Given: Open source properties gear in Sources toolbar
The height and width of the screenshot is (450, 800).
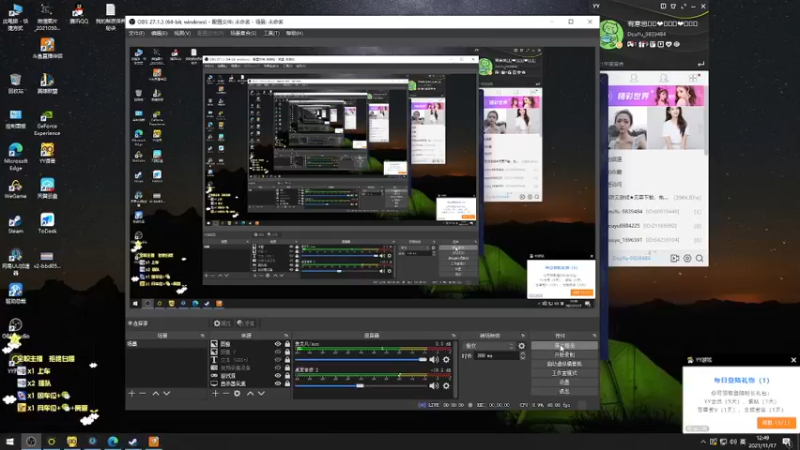Looking at the screenshot, I should click(x=237, y=393).
